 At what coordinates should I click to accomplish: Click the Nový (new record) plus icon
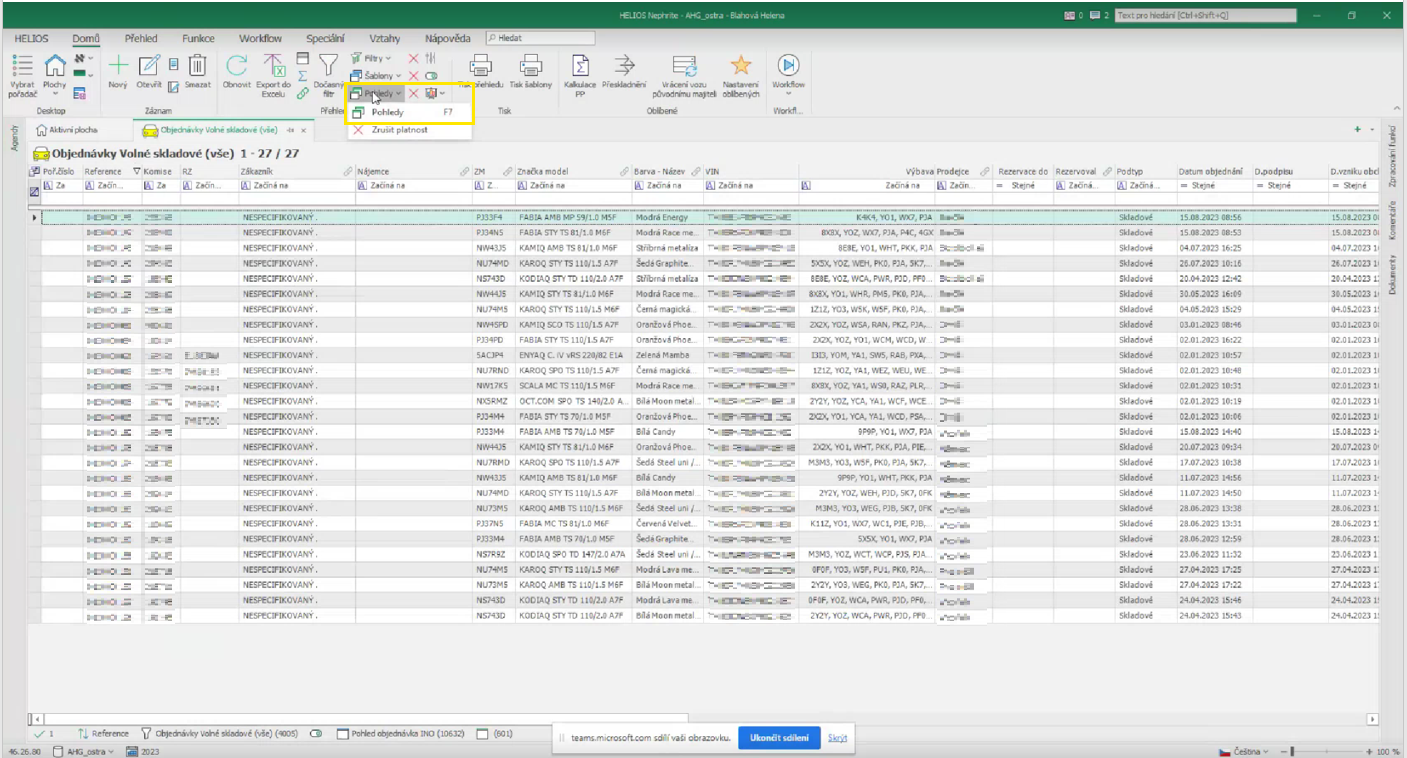tap(118, 66)
